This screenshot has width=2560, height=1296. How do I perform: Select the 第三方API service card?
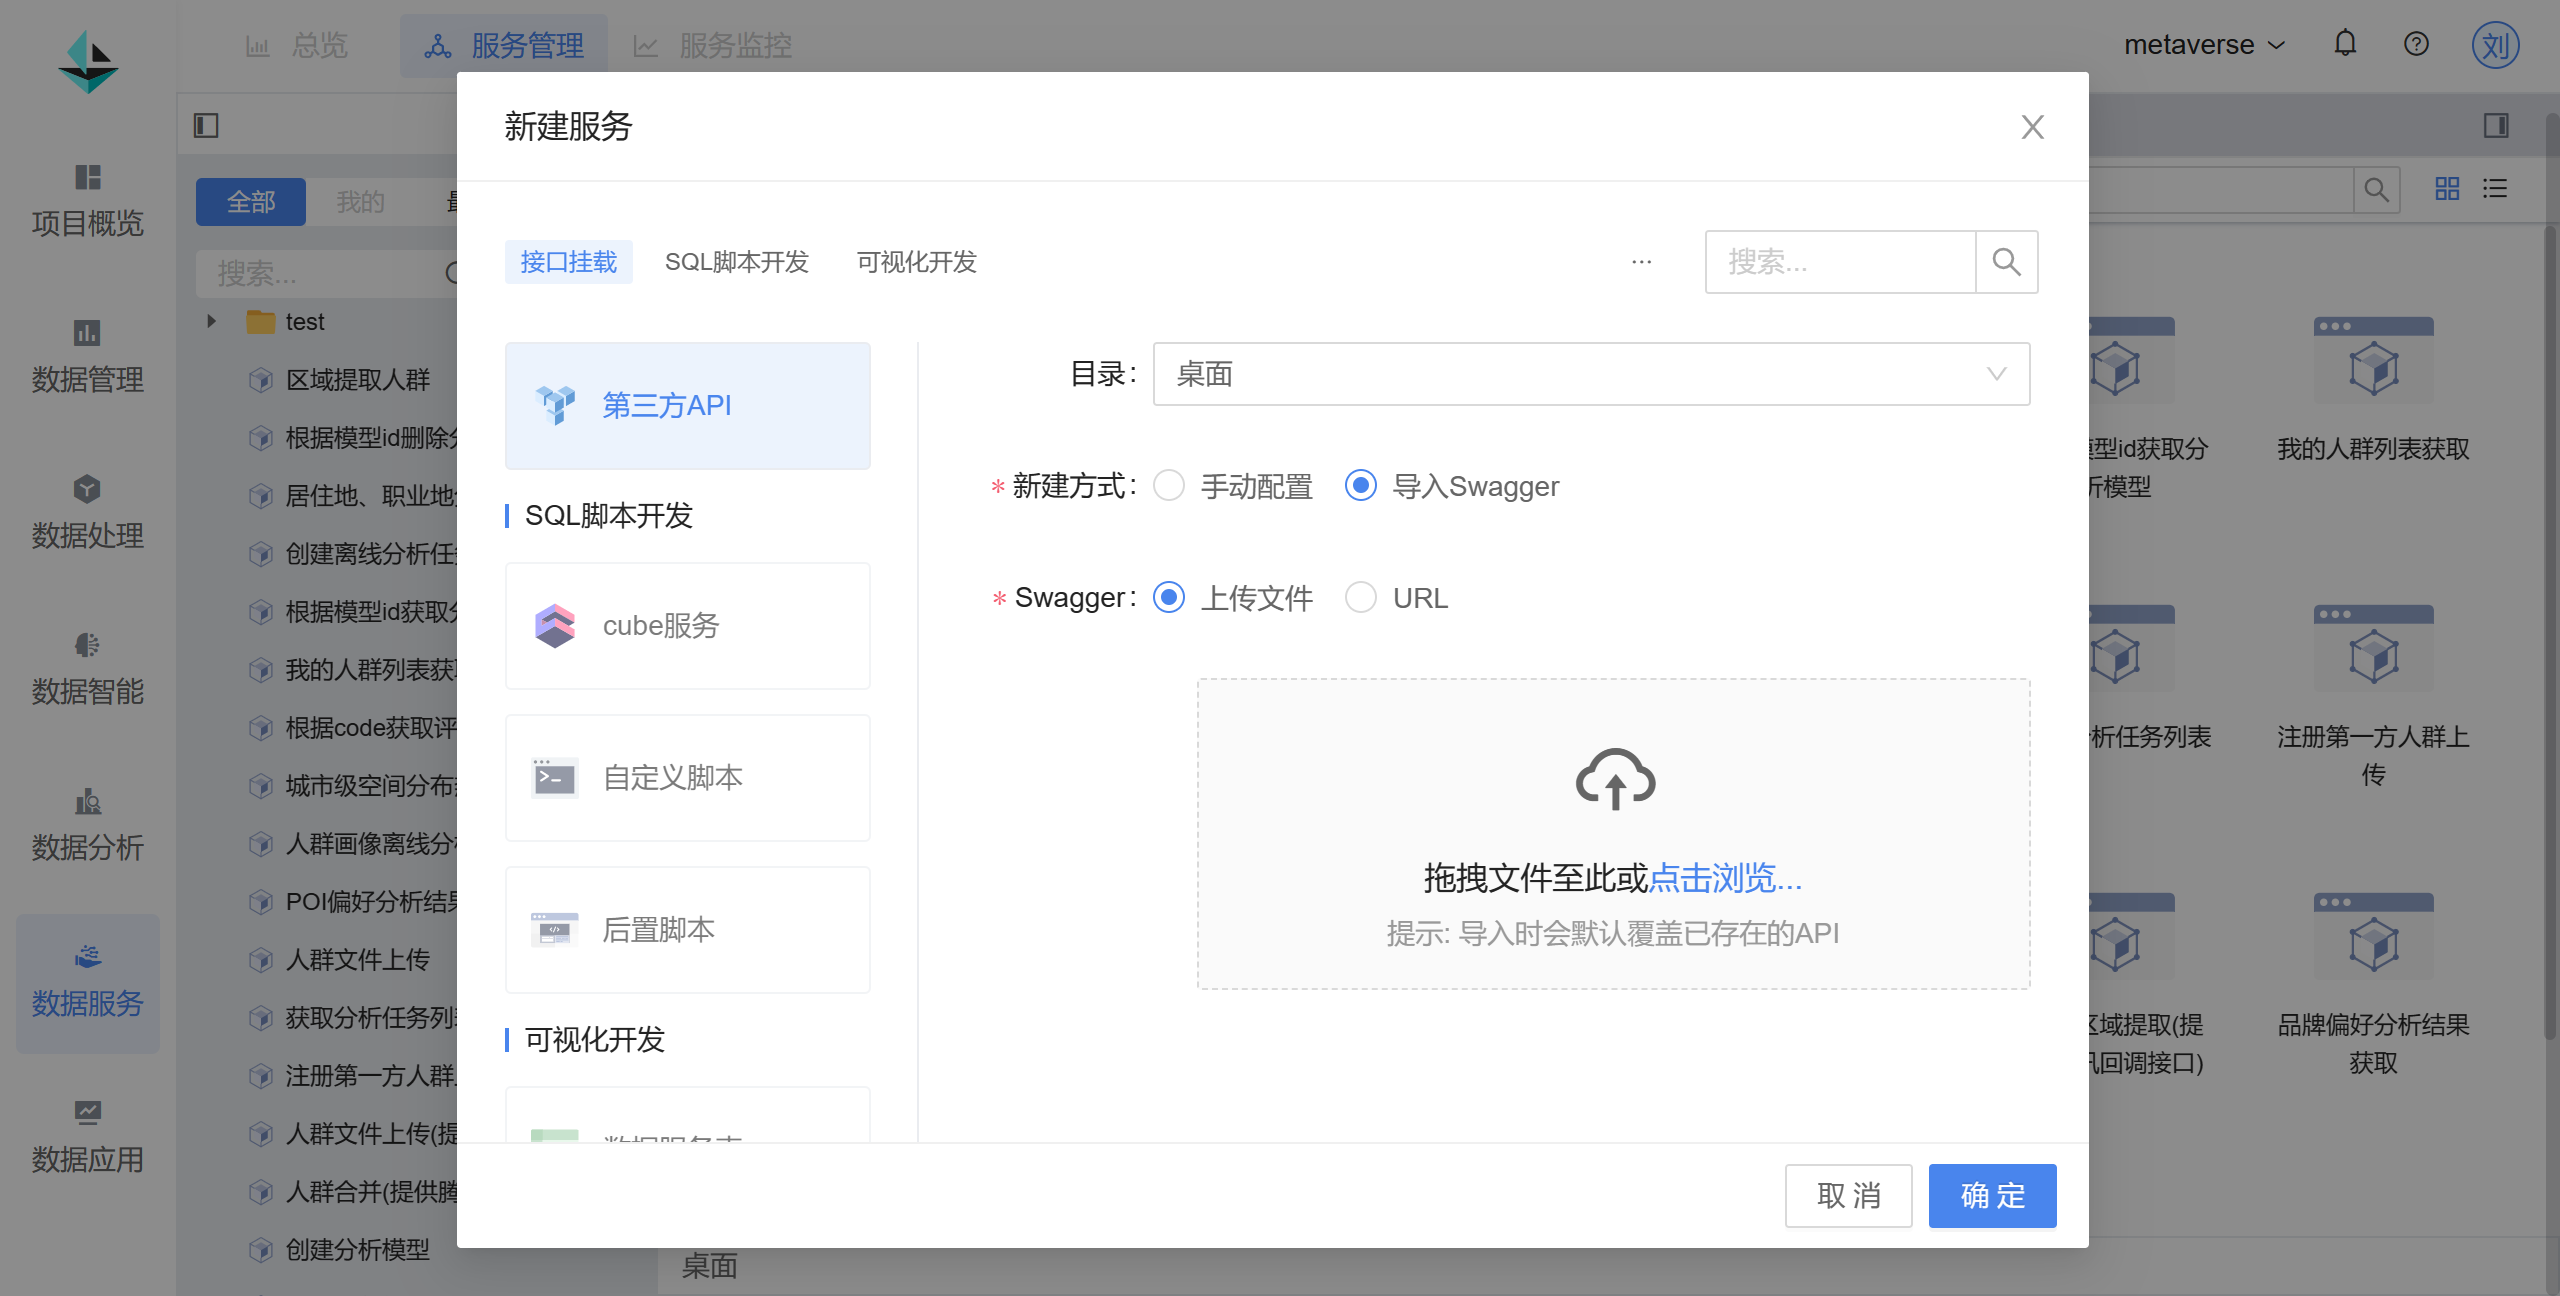(688, 406)
